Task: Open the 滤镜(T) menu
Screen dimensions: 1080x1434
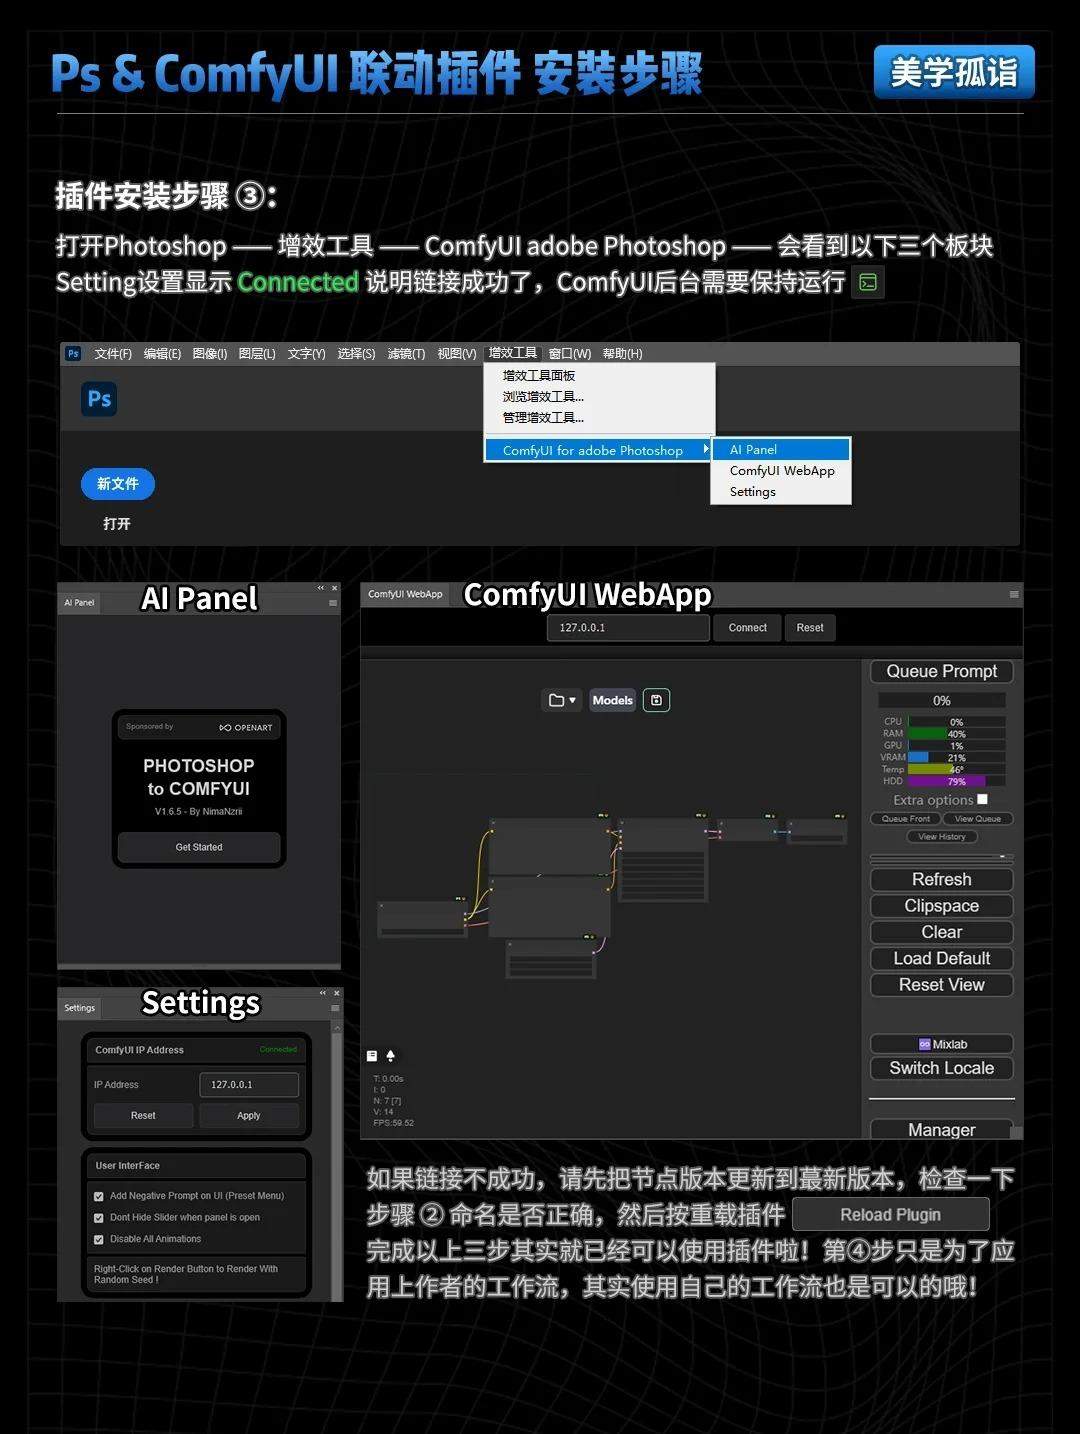Action: [x=406, y=354]
